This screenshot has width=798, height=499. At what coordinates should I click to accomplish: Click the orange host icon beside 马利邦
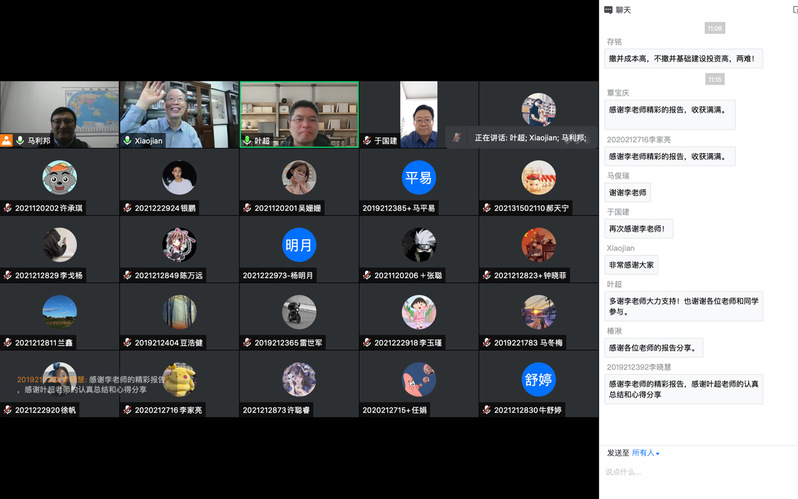coord(7,141)
